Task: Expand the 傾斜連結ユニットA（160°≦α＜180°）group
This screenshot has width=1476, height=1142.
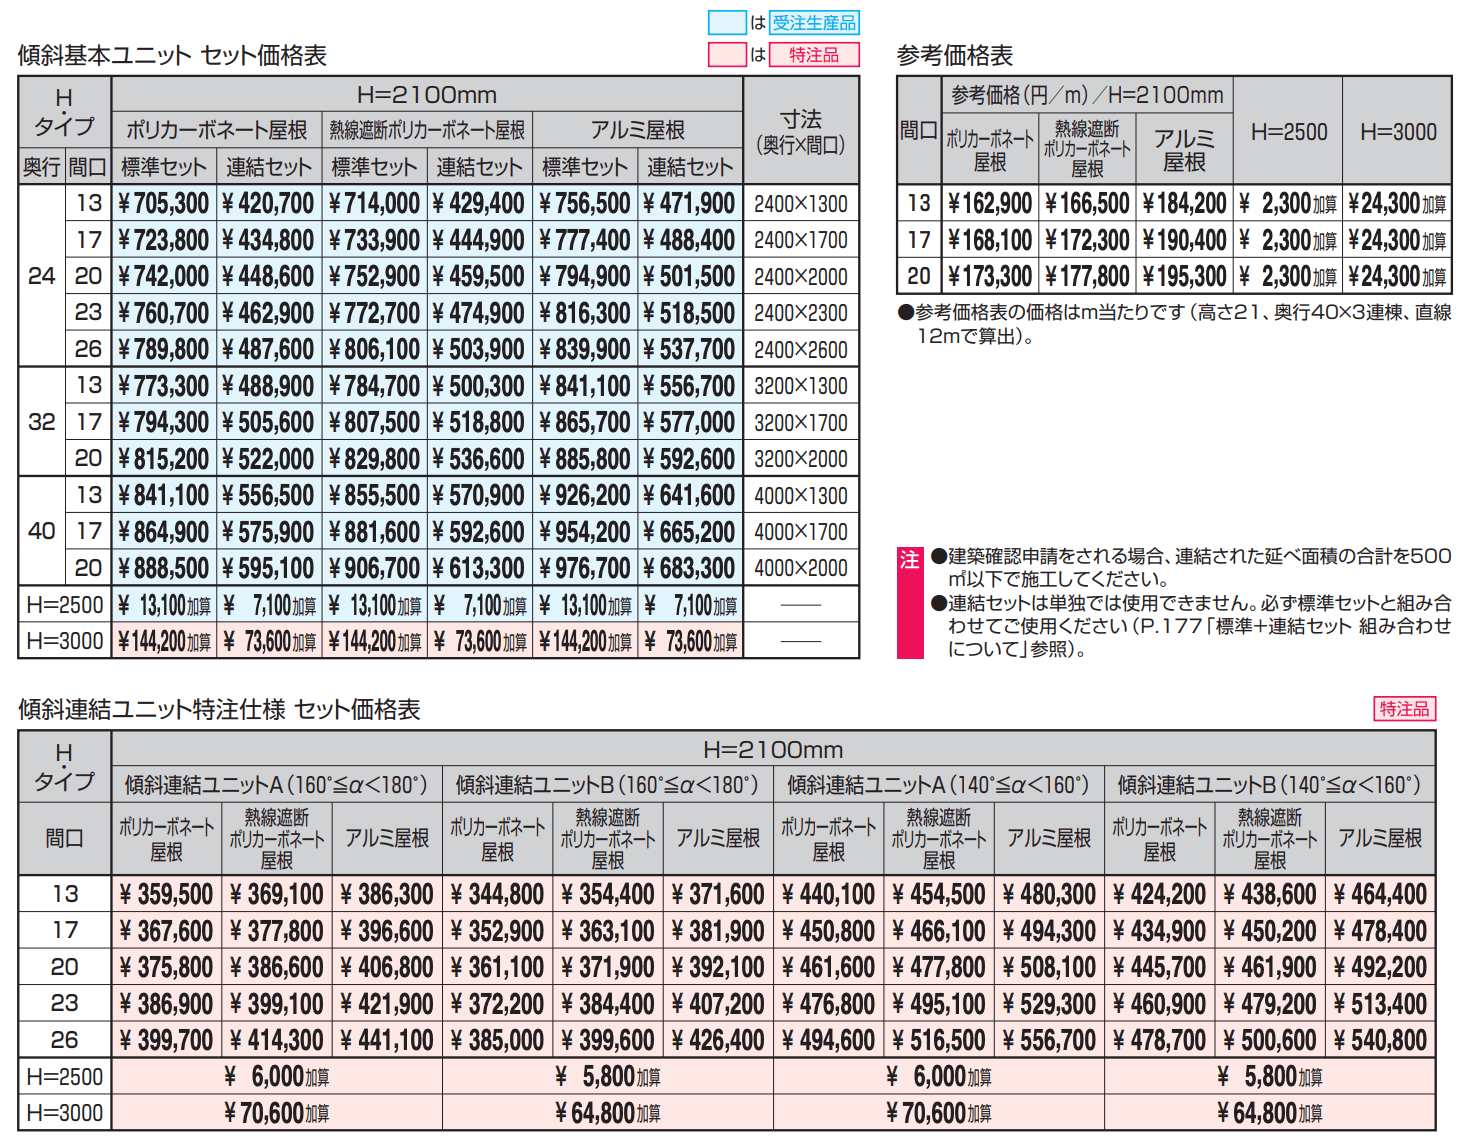Action: point(276,785)
